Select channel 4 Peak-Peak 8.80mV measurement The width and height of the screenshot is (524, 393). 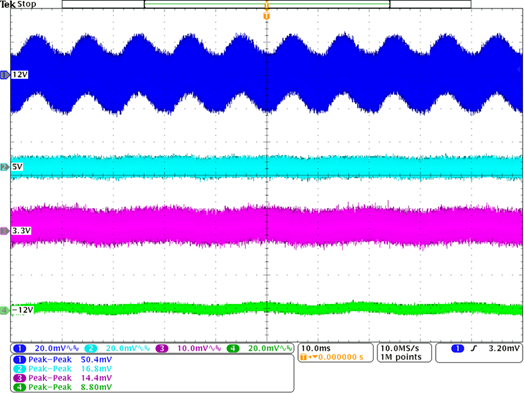[62, 387]
